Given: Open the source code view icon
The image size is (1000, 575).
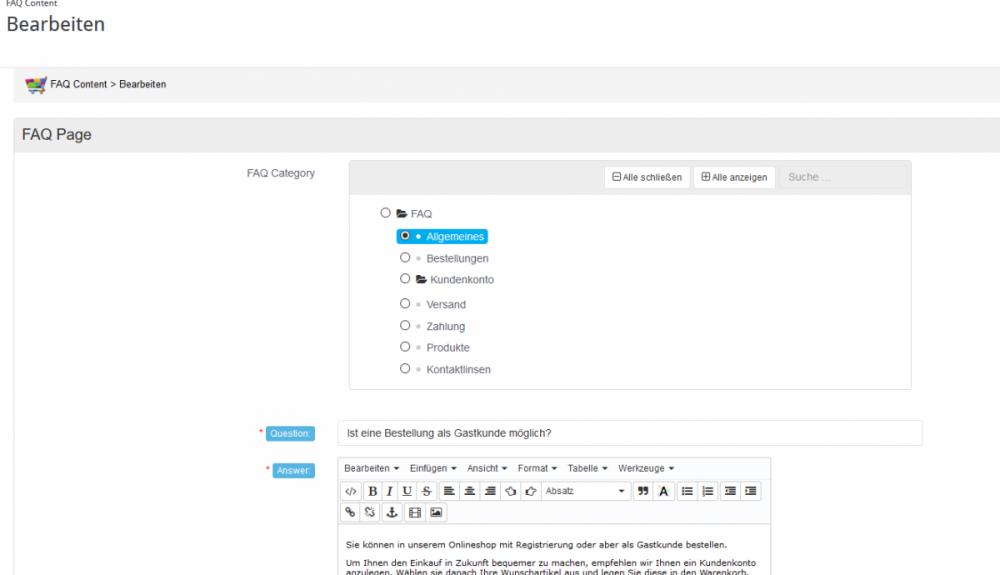Looking at the screenshot, I should [350, 491].
